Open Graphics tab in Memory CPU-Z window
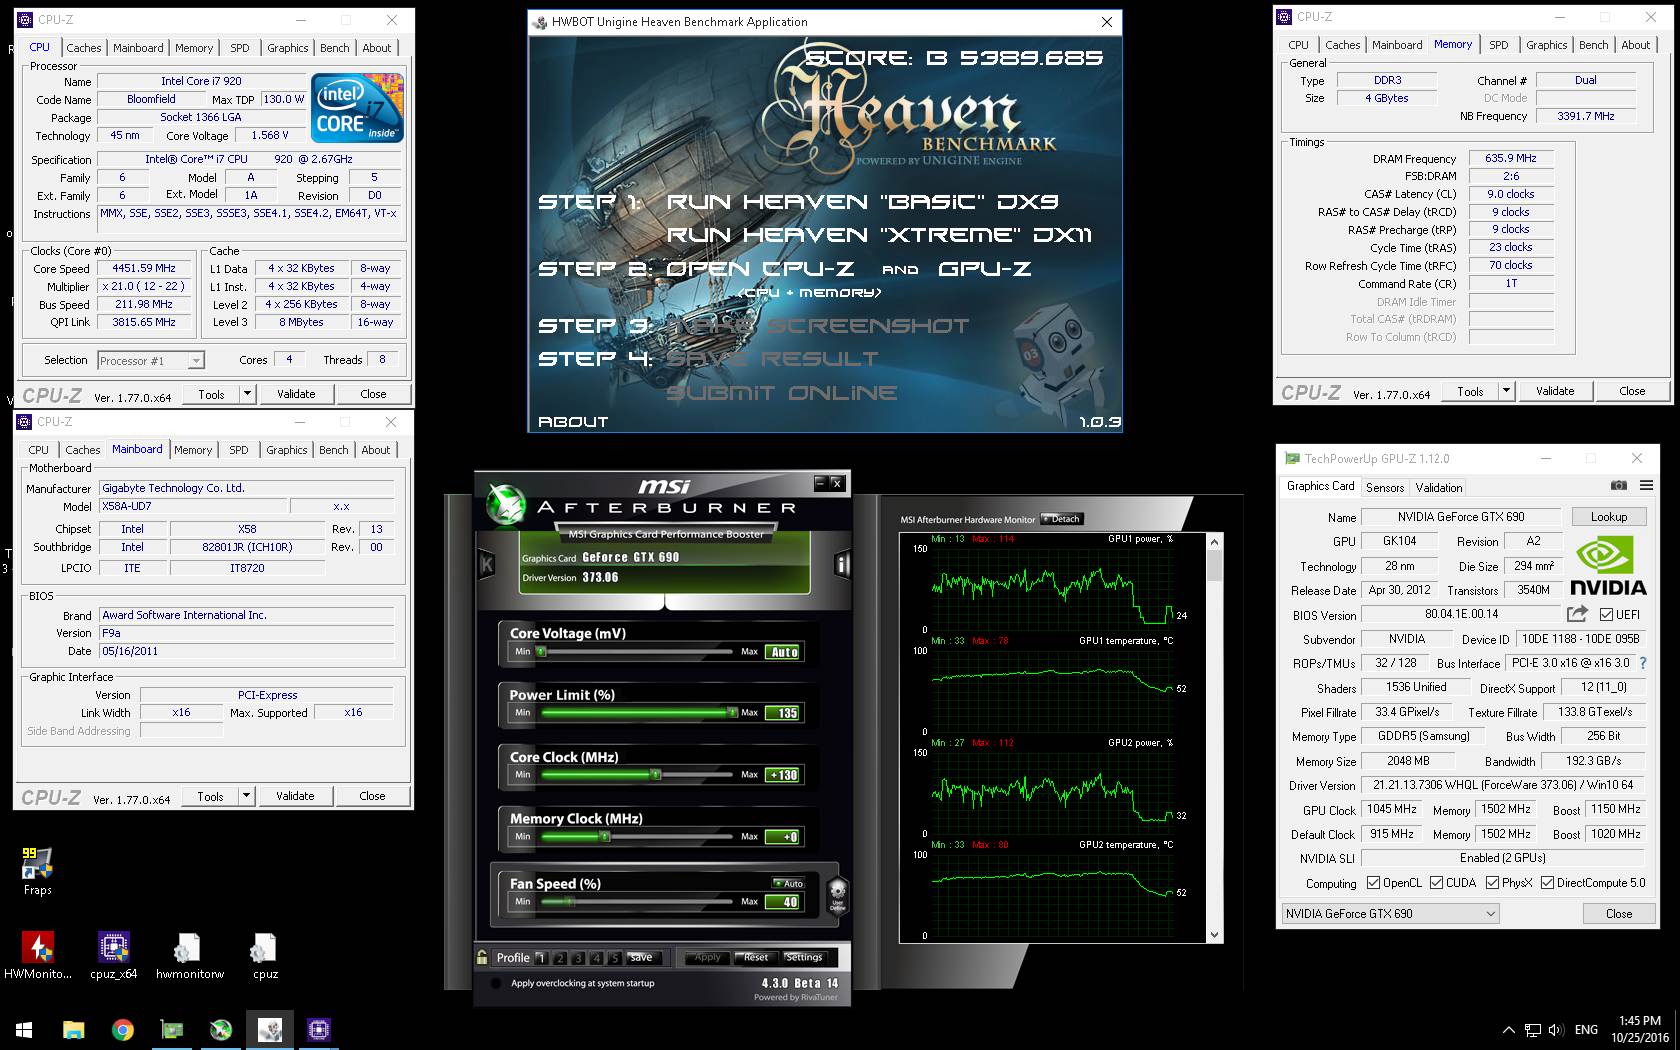 [1546, 45]
